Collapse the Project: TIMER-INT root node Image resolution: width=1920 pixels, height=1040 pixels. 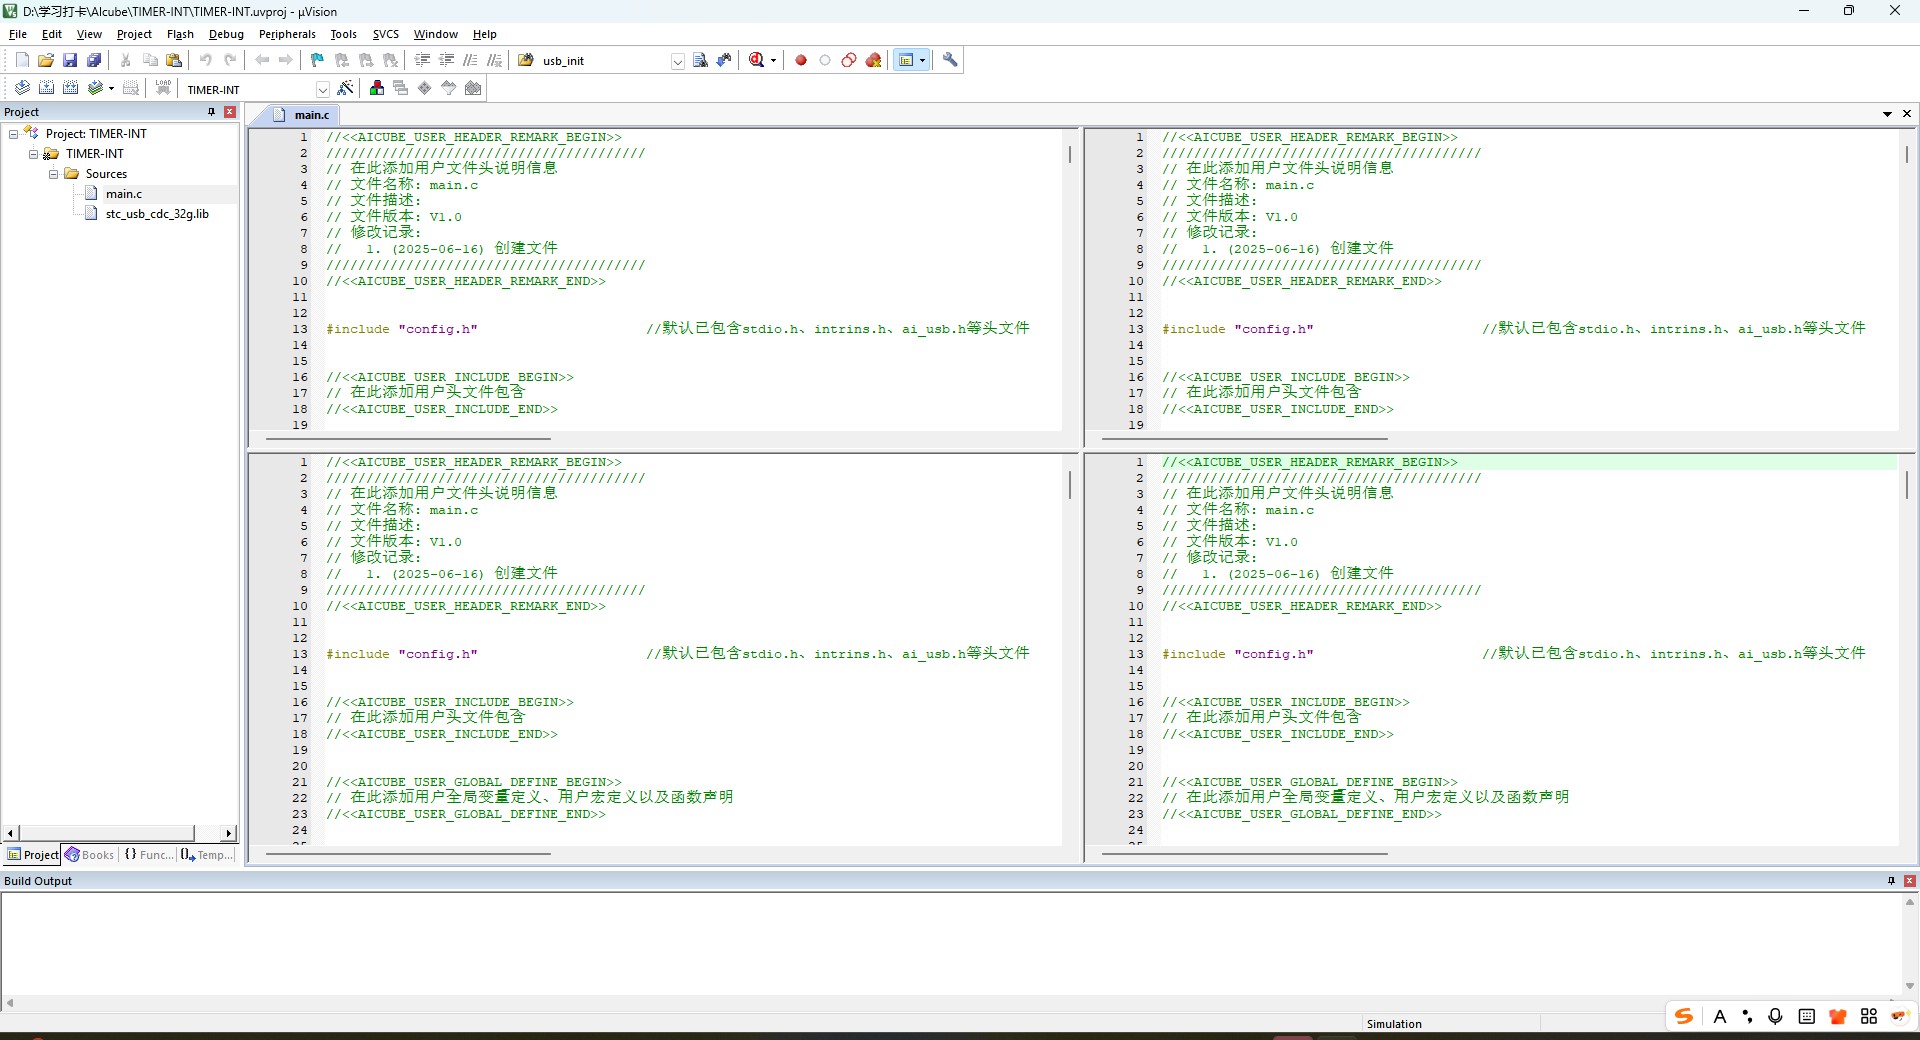click(x=13, y=134)
